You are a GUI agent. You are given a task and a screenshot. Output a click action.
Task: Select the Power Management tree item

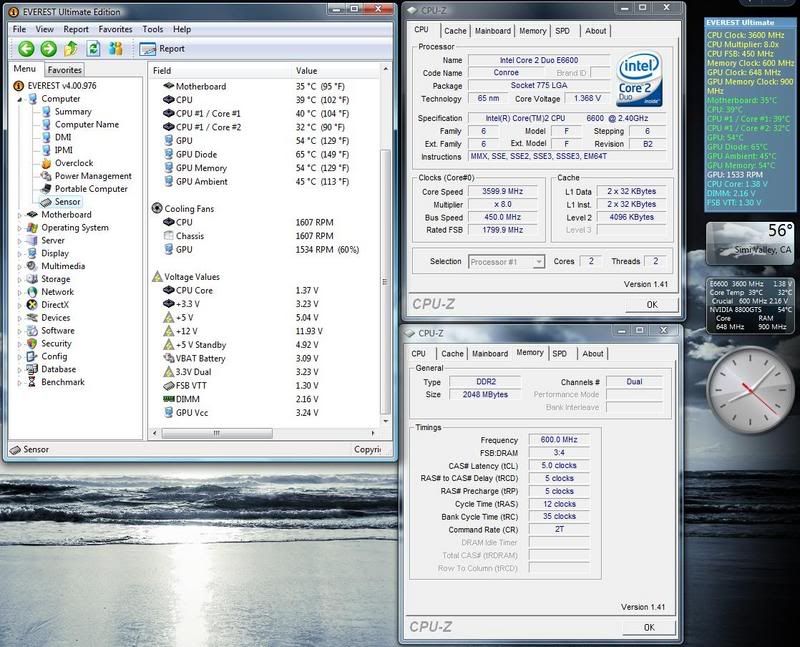click(x=87, y=176)
